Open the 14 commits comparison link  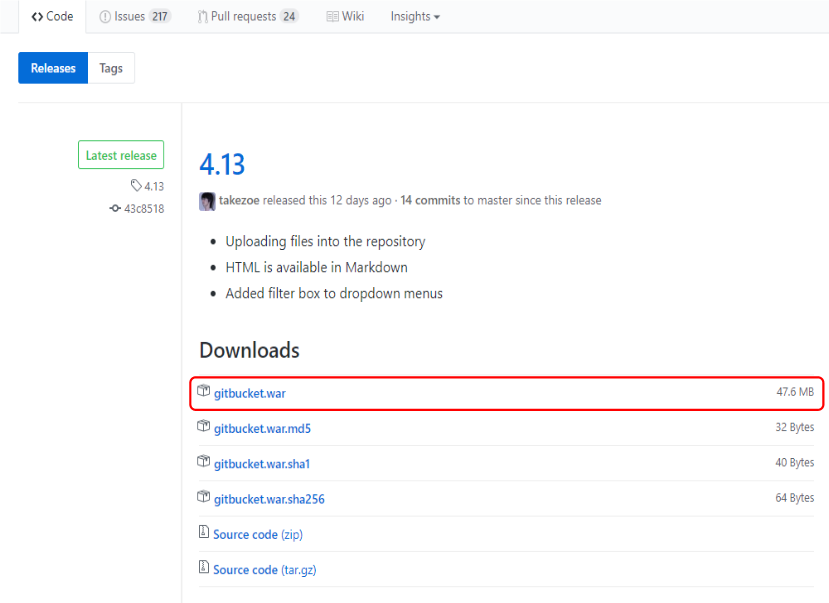[430, 200]
